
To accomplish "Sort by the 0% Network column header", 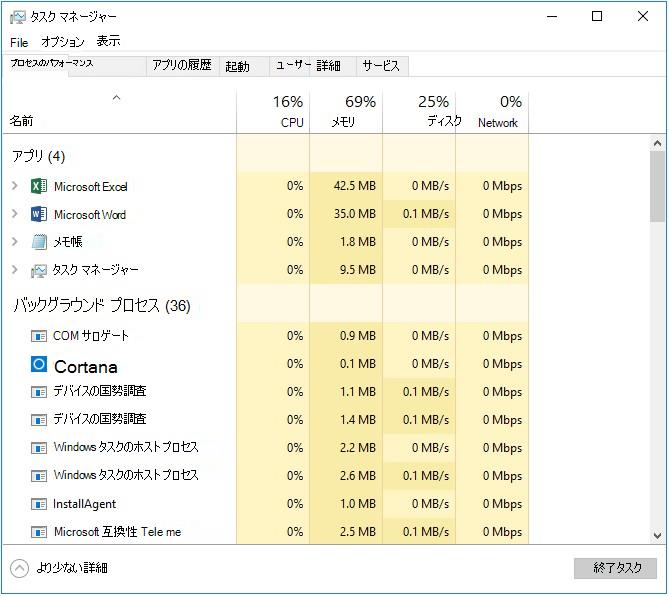I will (x=492, y=112).
